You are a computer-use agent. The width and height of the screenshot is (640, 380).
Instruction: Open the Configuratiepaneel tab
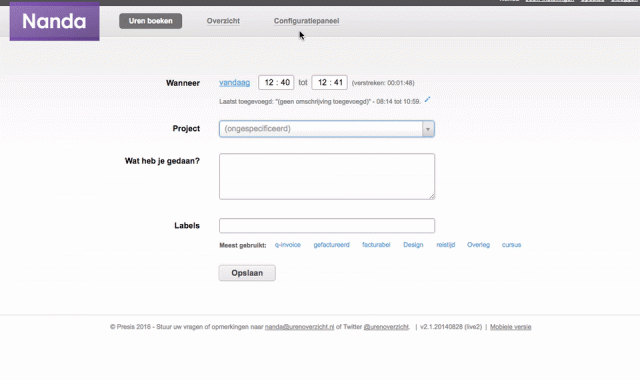(307, 21)
